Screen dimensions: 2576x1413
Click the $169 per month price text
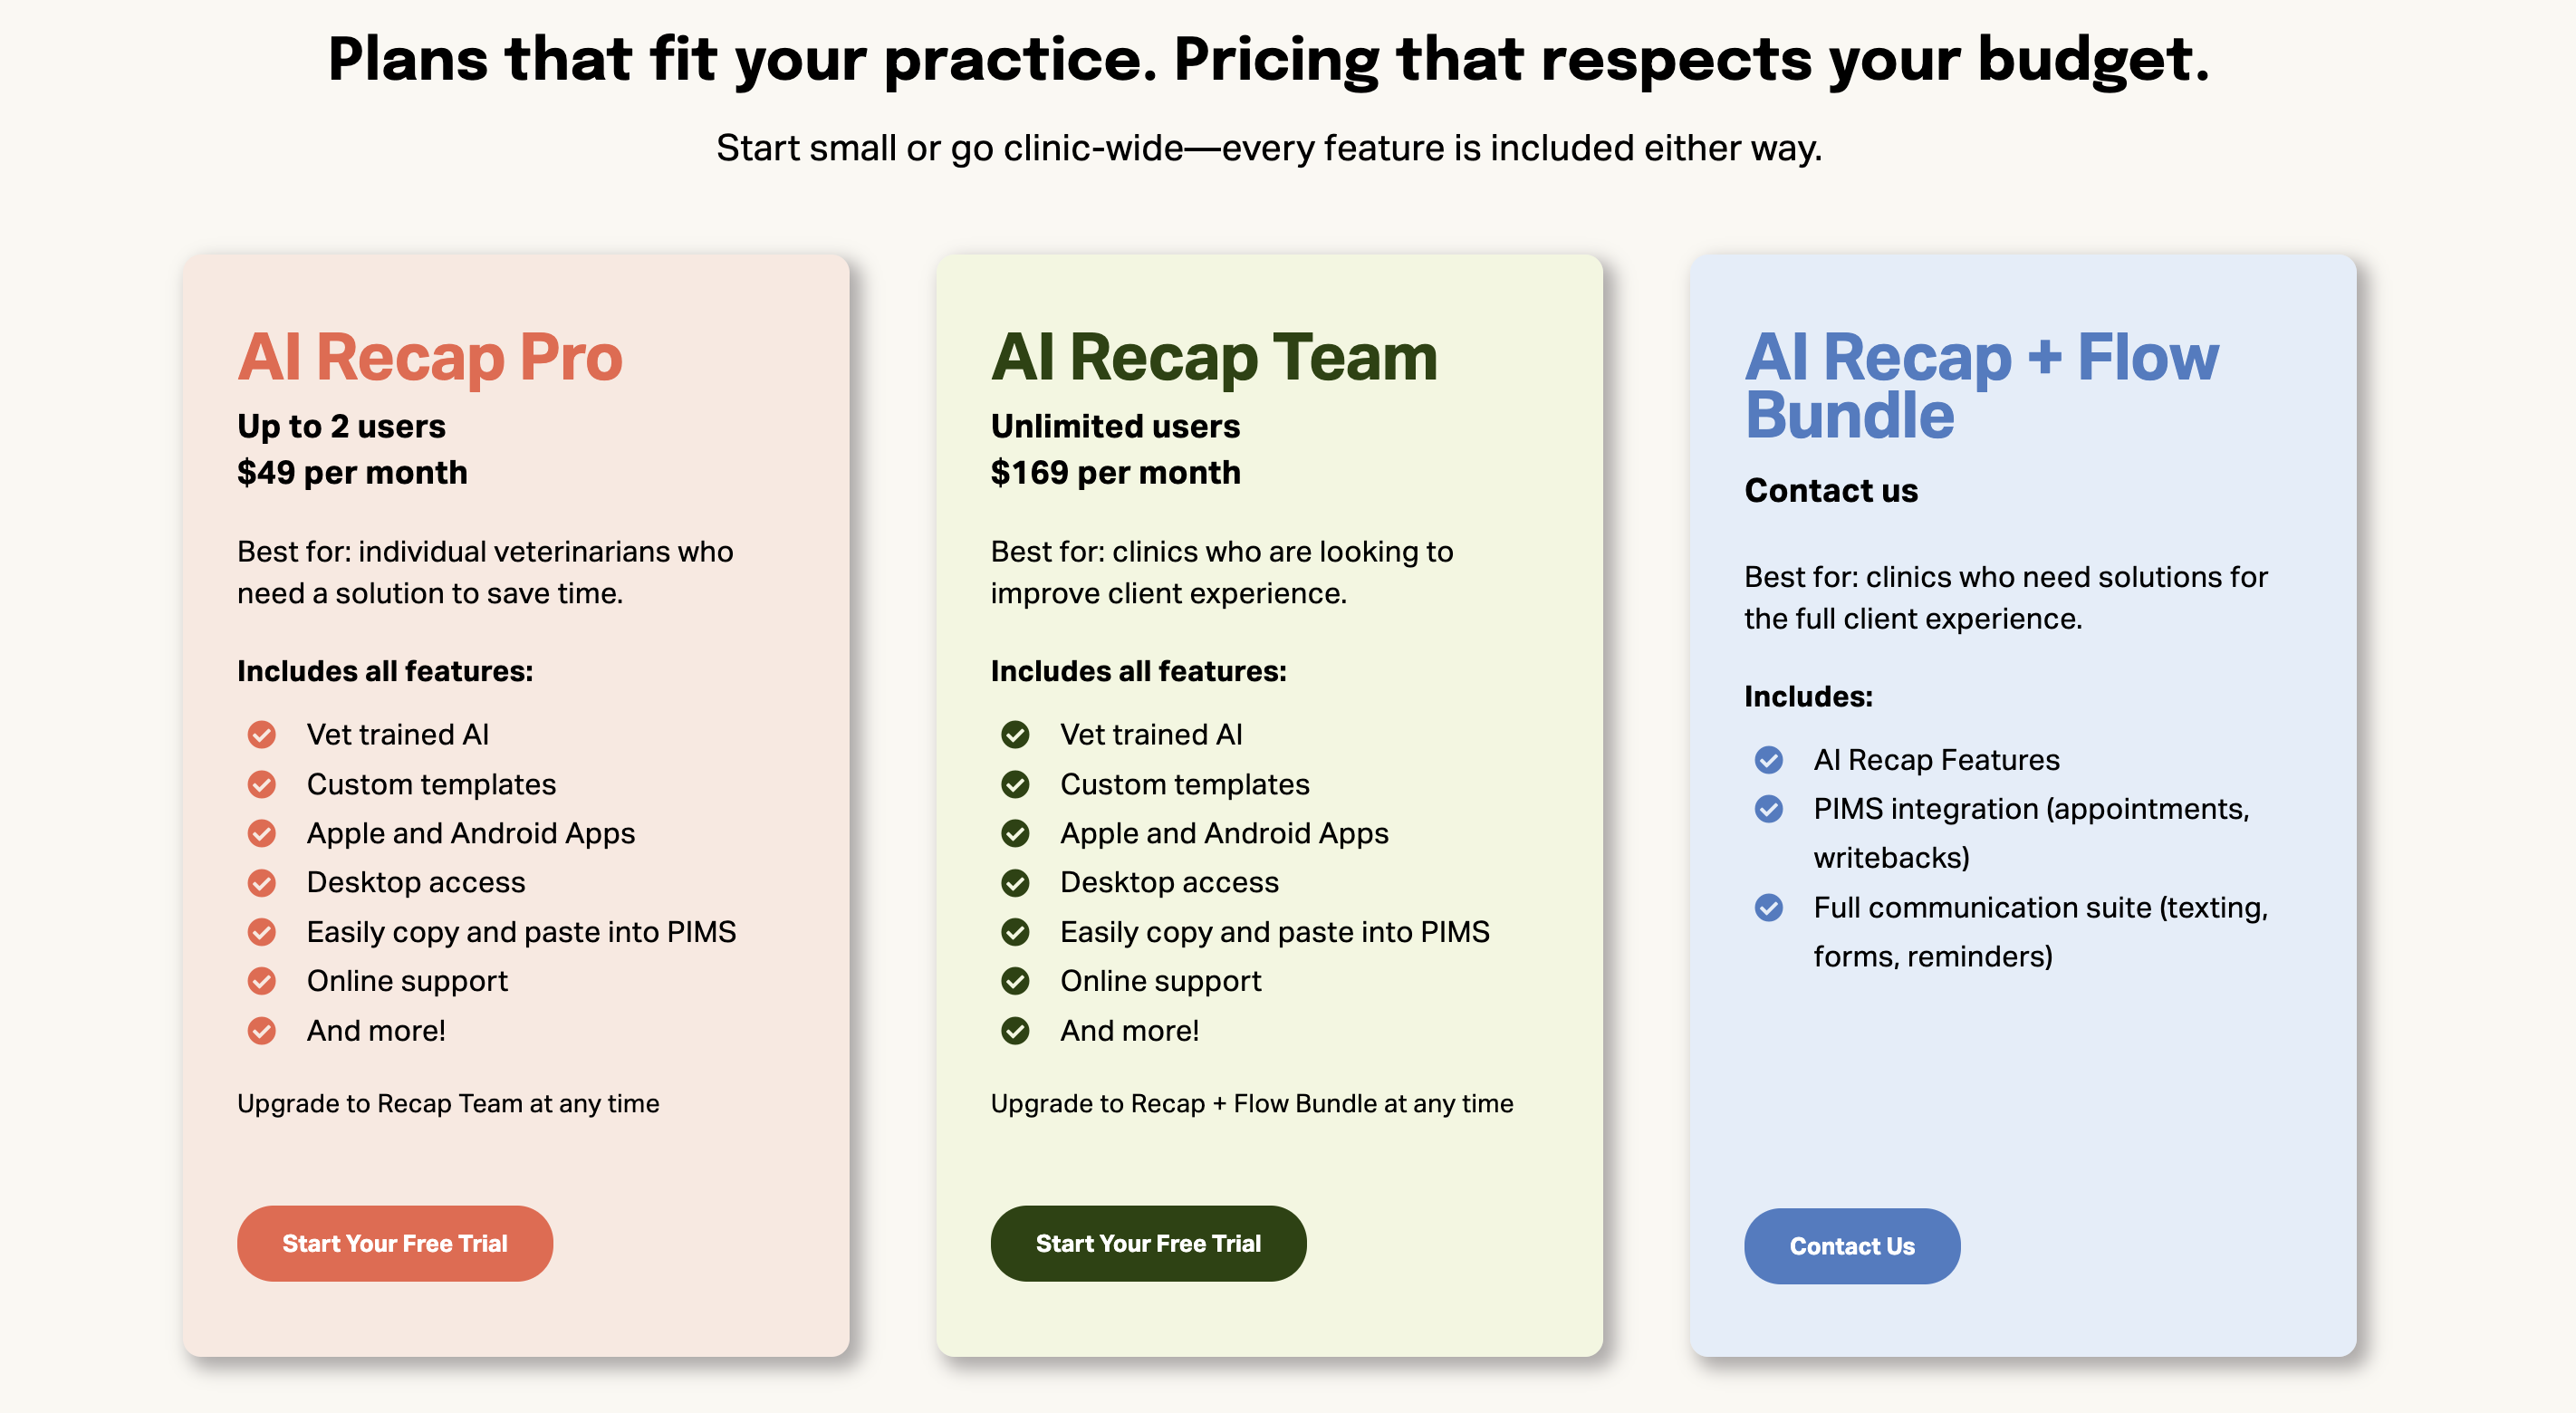point(1115,472)
